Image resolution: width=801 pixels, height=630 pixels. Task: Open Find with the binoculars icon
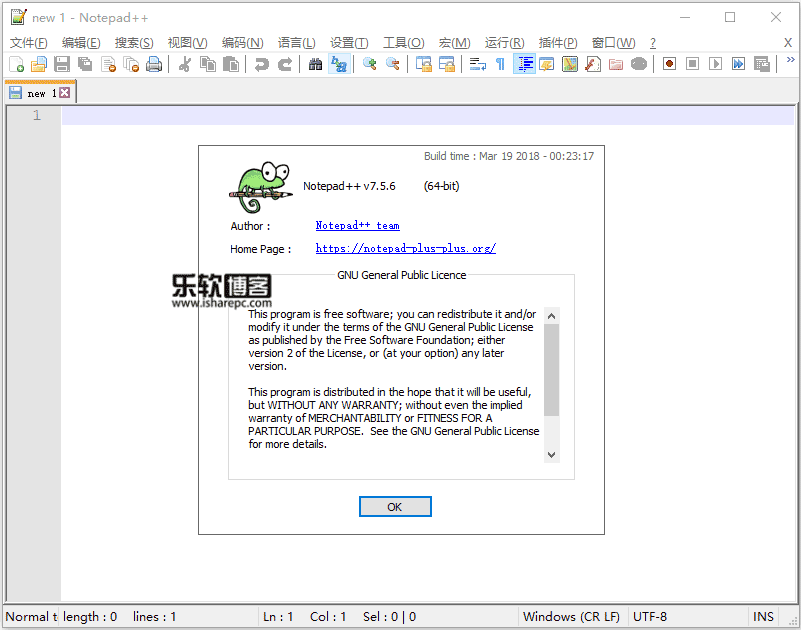pyautogui.click(x=316, y=64)
